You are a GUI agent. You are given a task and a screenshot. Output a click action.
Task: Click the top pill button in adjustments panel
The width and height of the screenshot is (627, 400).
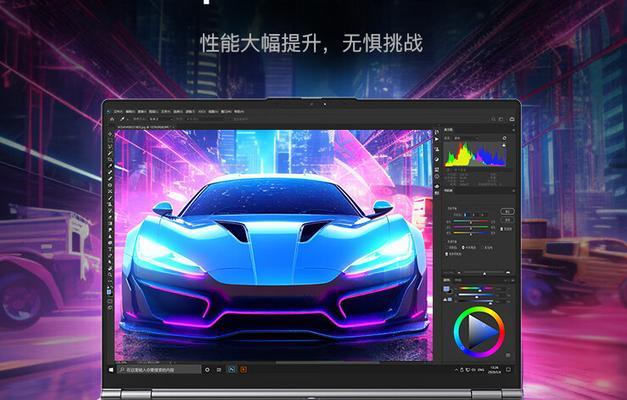click(507, 211)
